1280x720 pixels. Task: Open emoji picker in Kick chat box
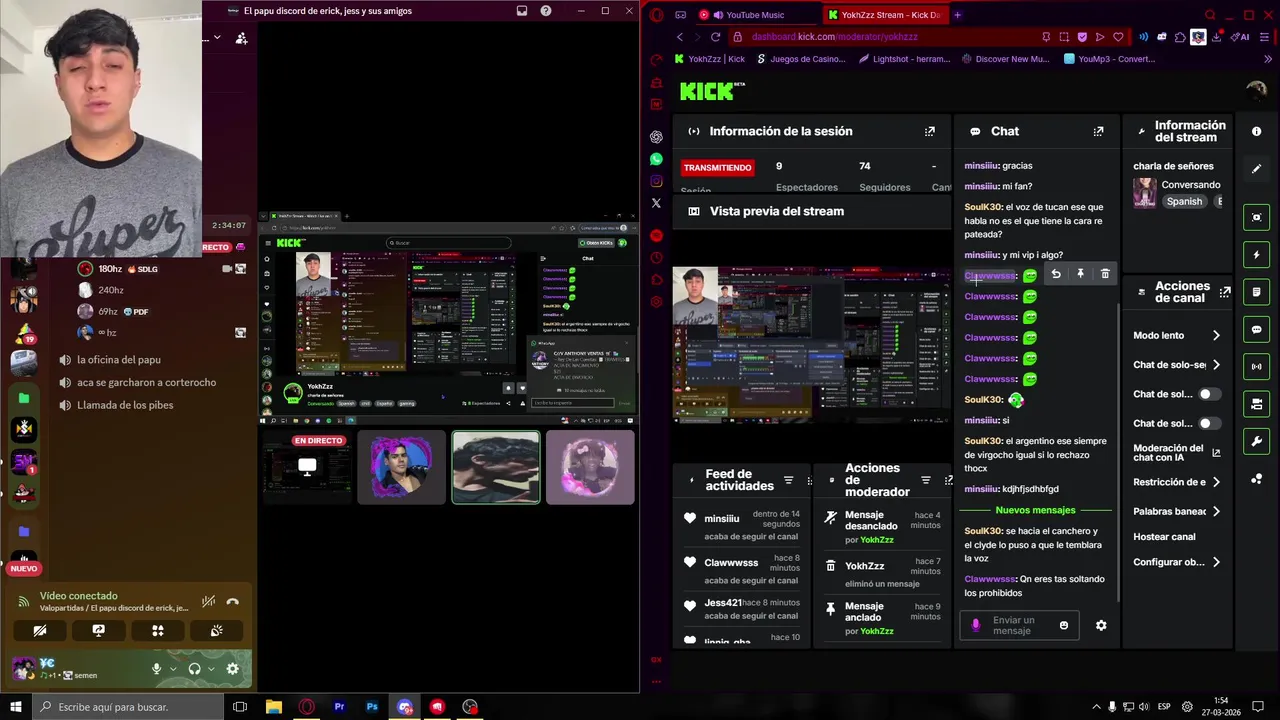tap(1063, 625)
